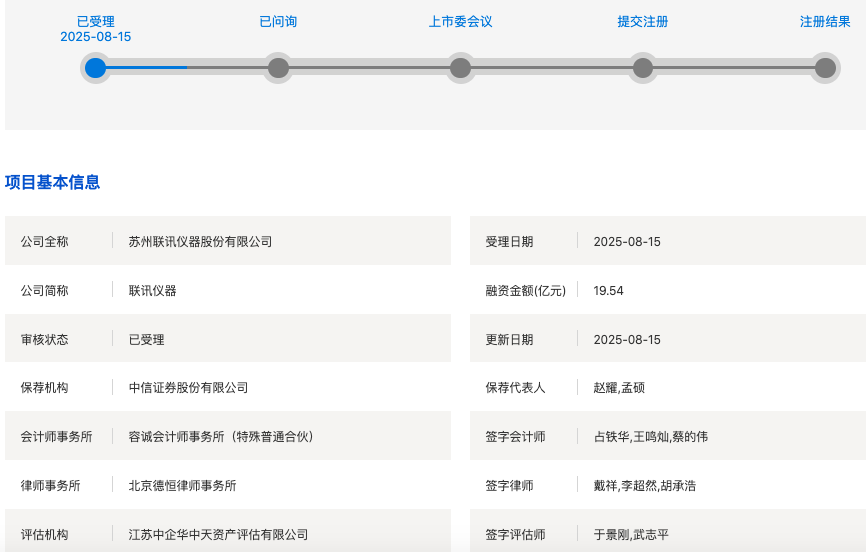The height and width of the screenshot is (552, 866).
Task: Click the 公司简称 field label
Action: pyautogui.click(x=44, y=291)
